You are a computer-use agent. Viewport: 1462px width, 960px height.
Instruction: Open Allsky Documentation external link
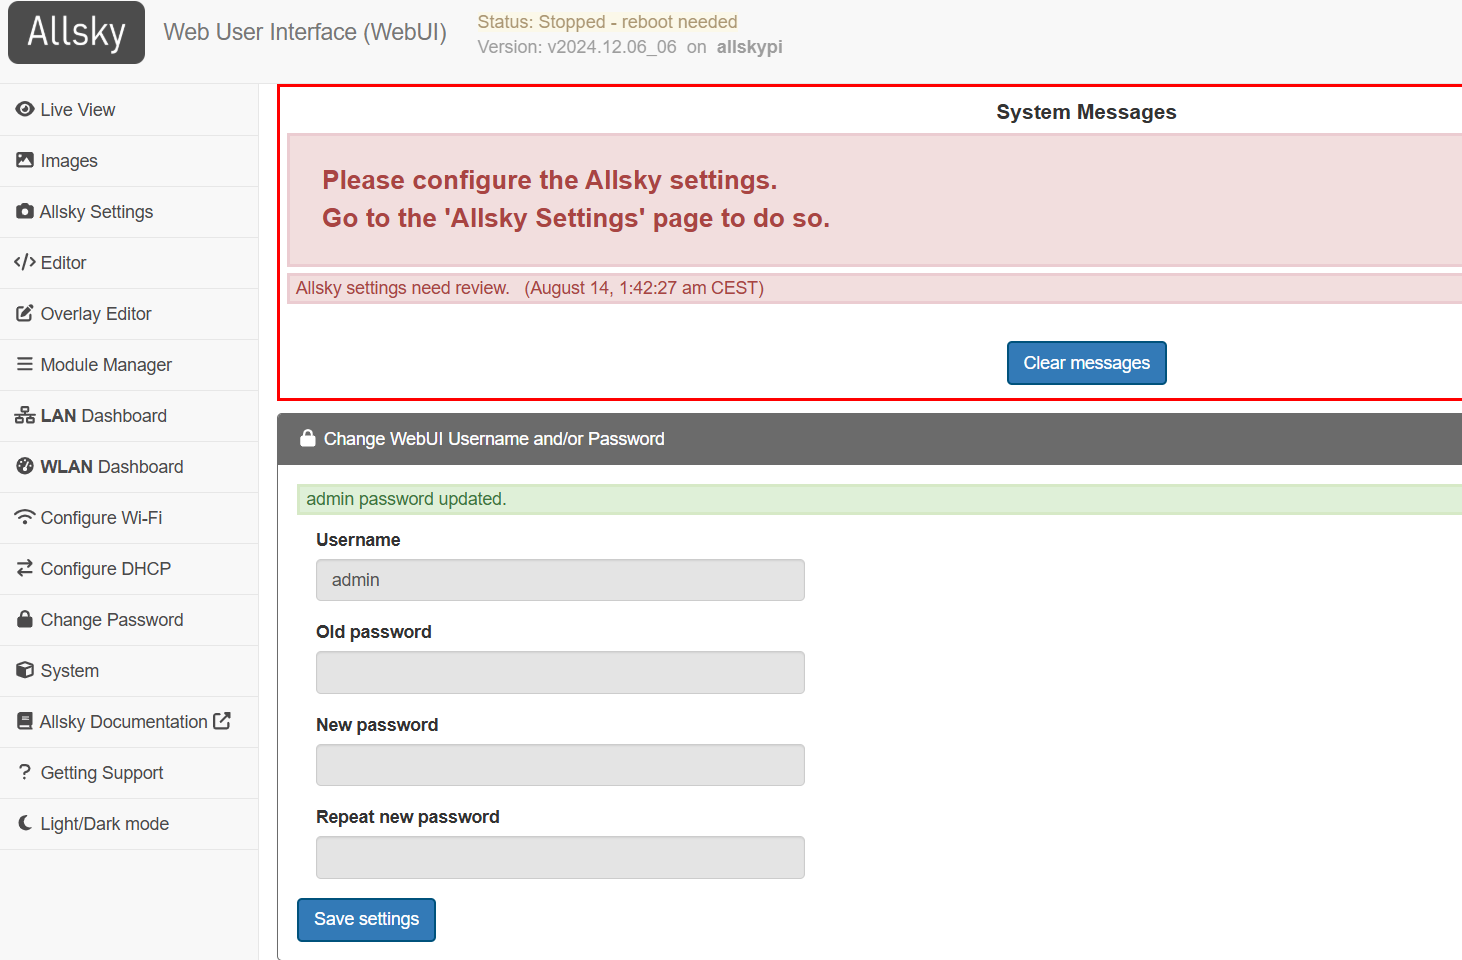(123, 722)
